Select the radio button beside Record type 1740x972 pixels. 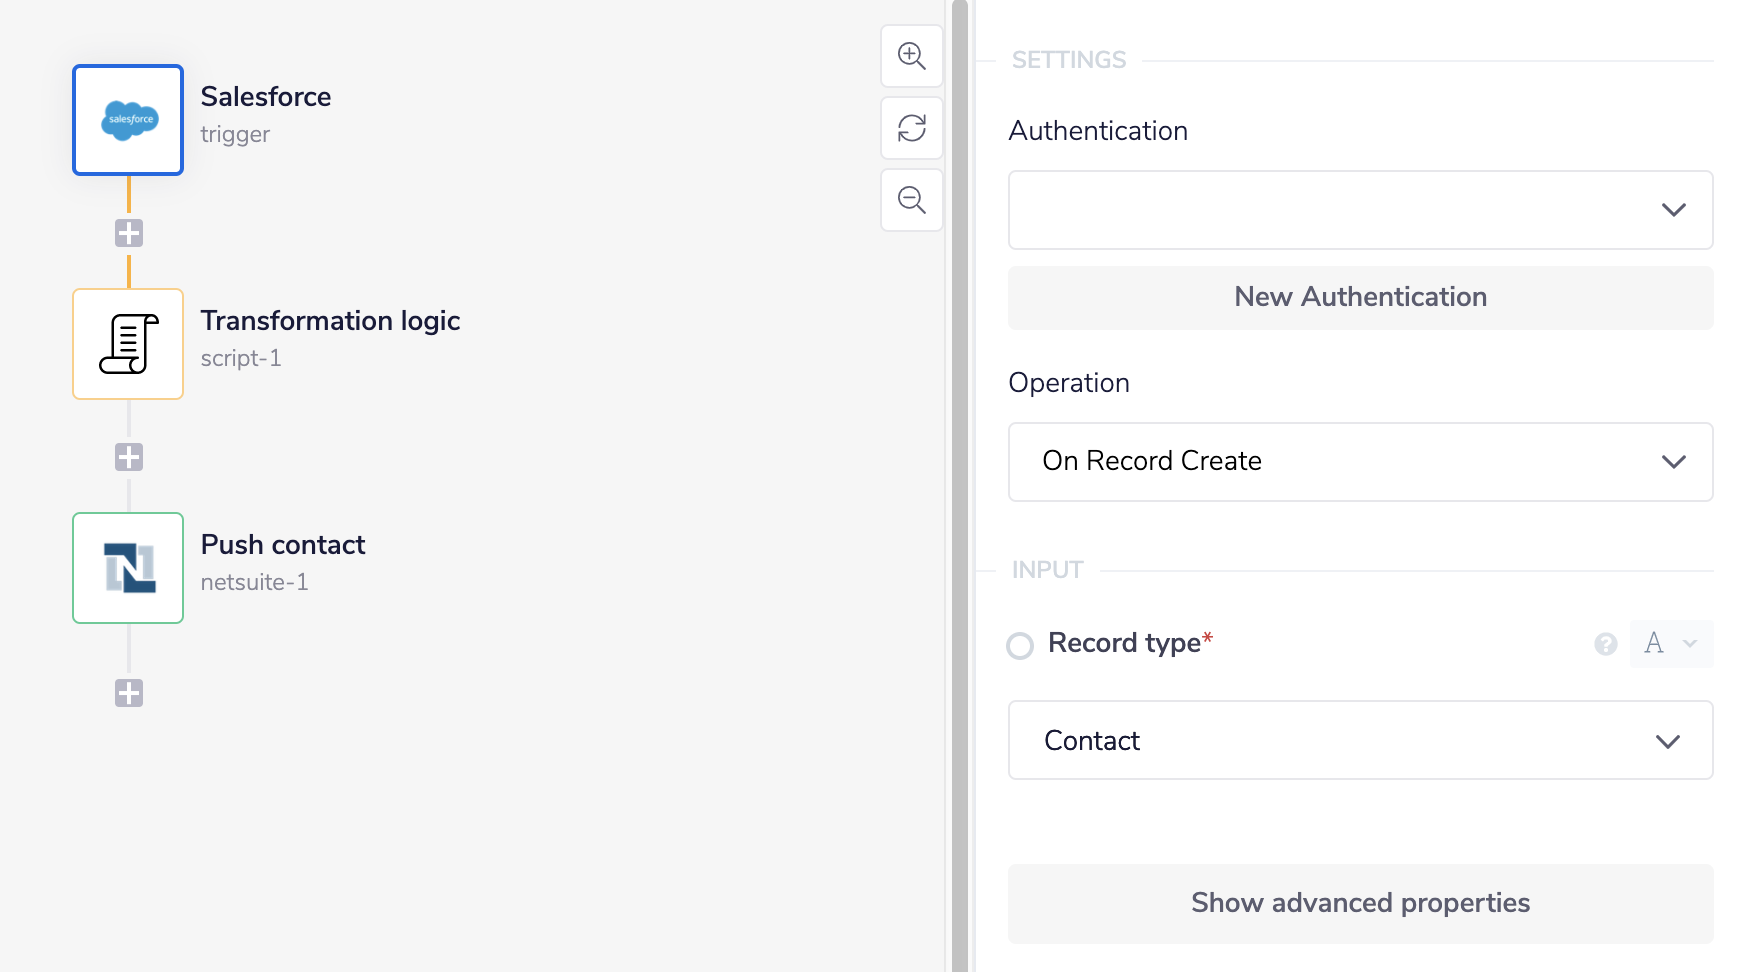pyautogui.click(x=1019, y=646)
